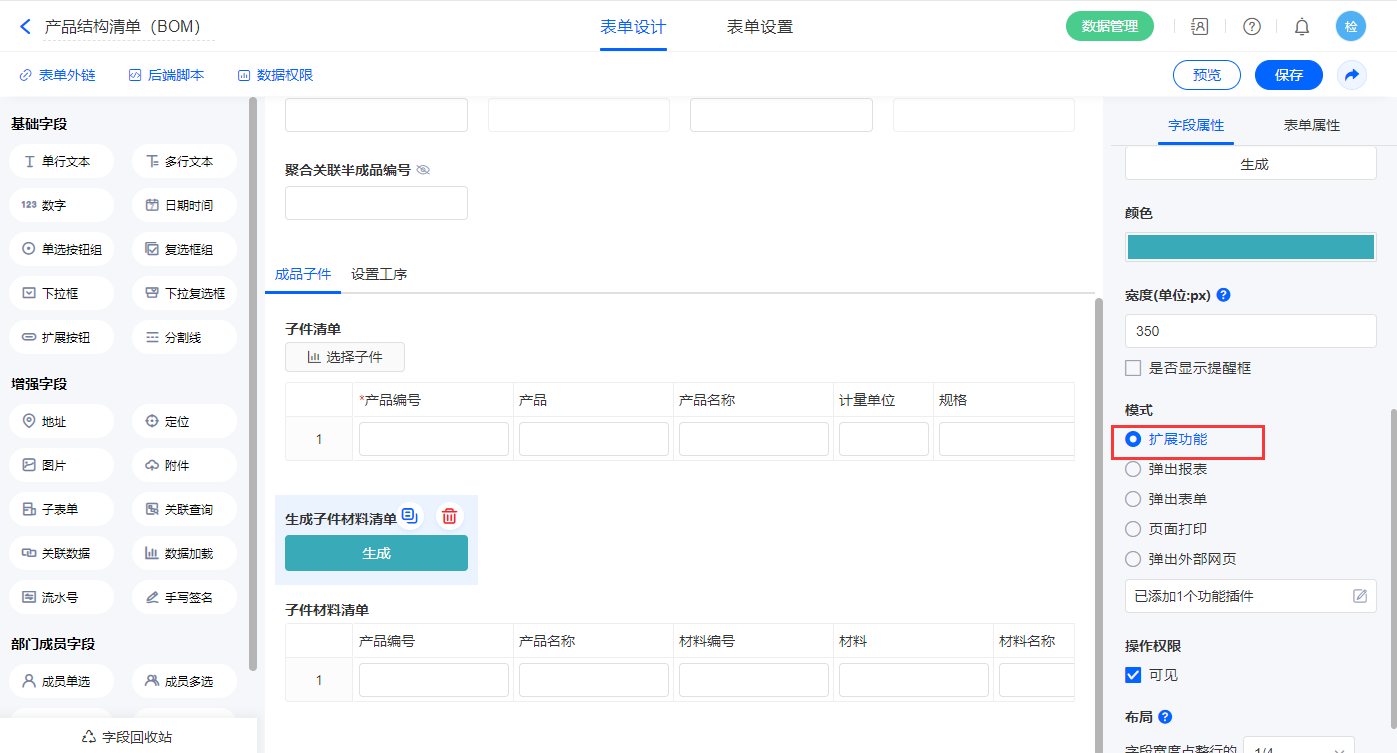Click the blue 保存 button

click(x=1288, y=75)
